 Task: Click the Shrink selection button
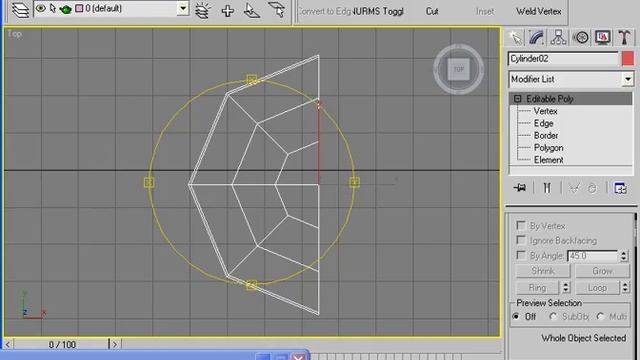[x=543, y=271]
